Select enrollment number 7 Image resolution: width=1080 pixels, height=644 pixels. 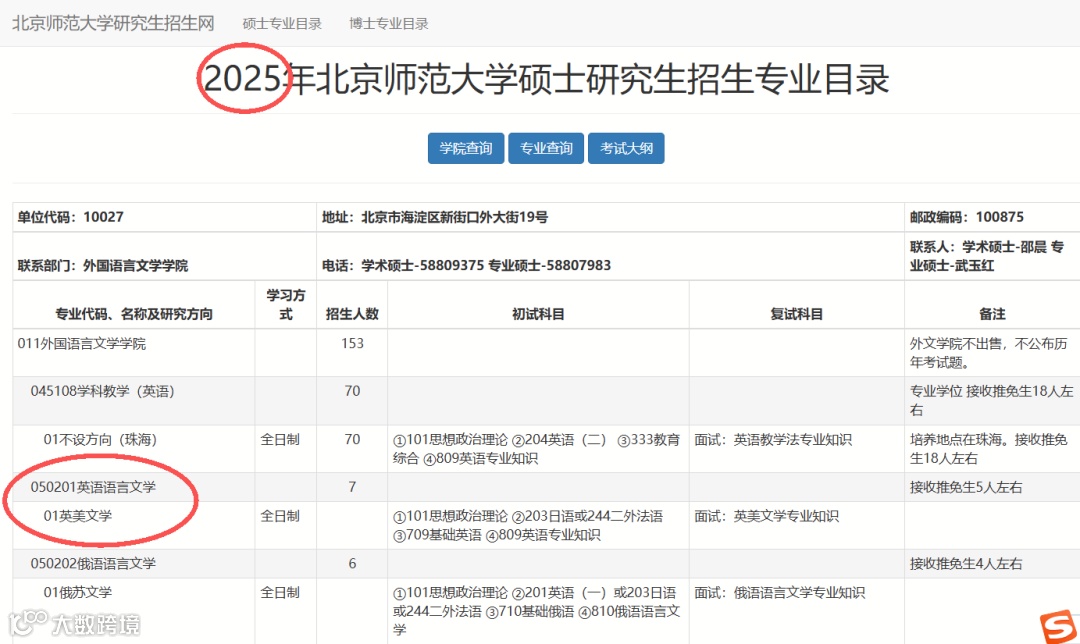352,487
